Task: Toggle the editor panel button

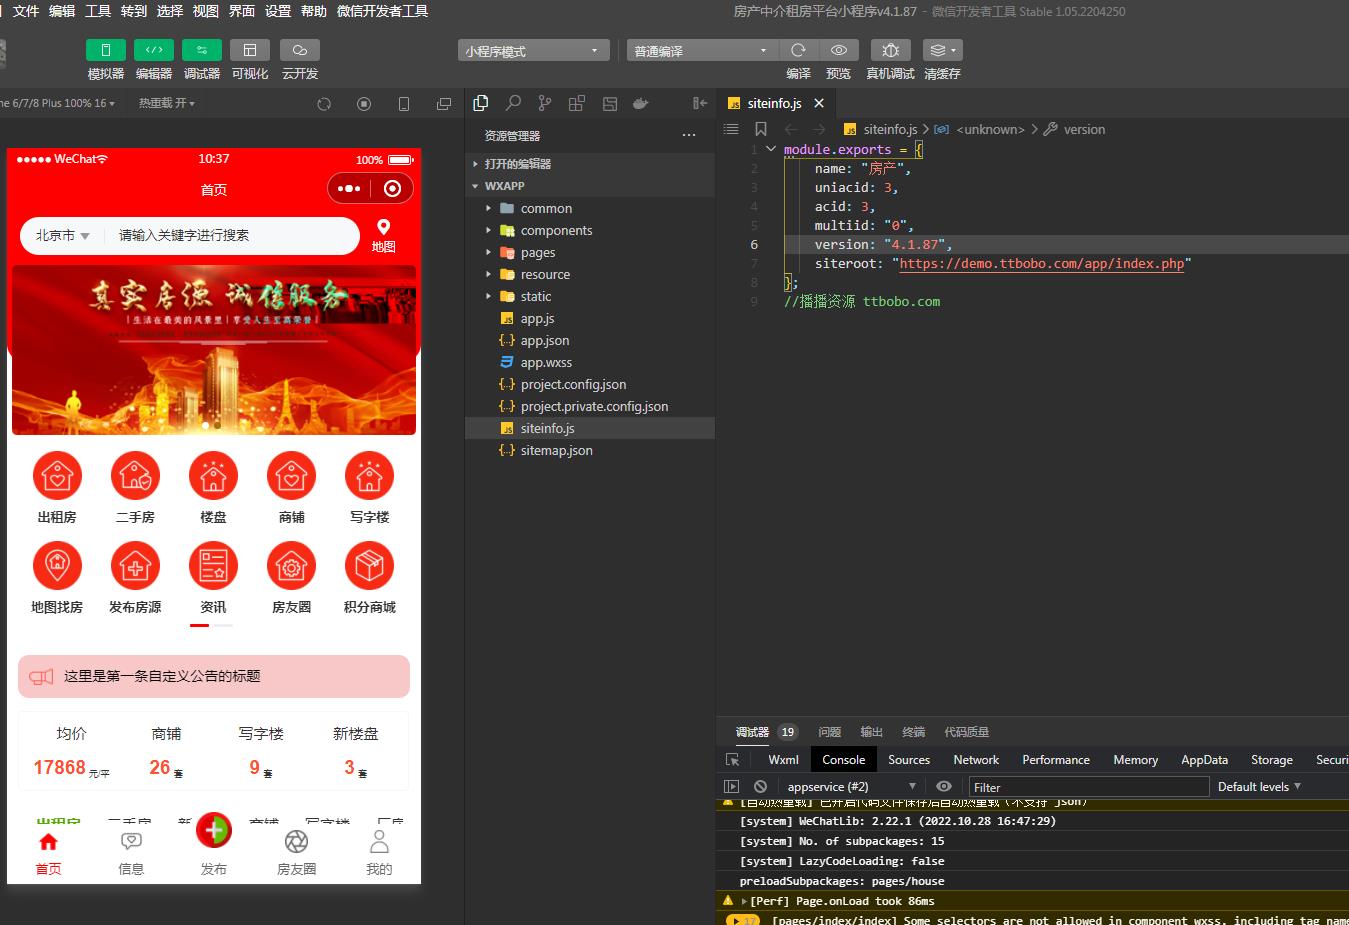Action: [154, 50]
